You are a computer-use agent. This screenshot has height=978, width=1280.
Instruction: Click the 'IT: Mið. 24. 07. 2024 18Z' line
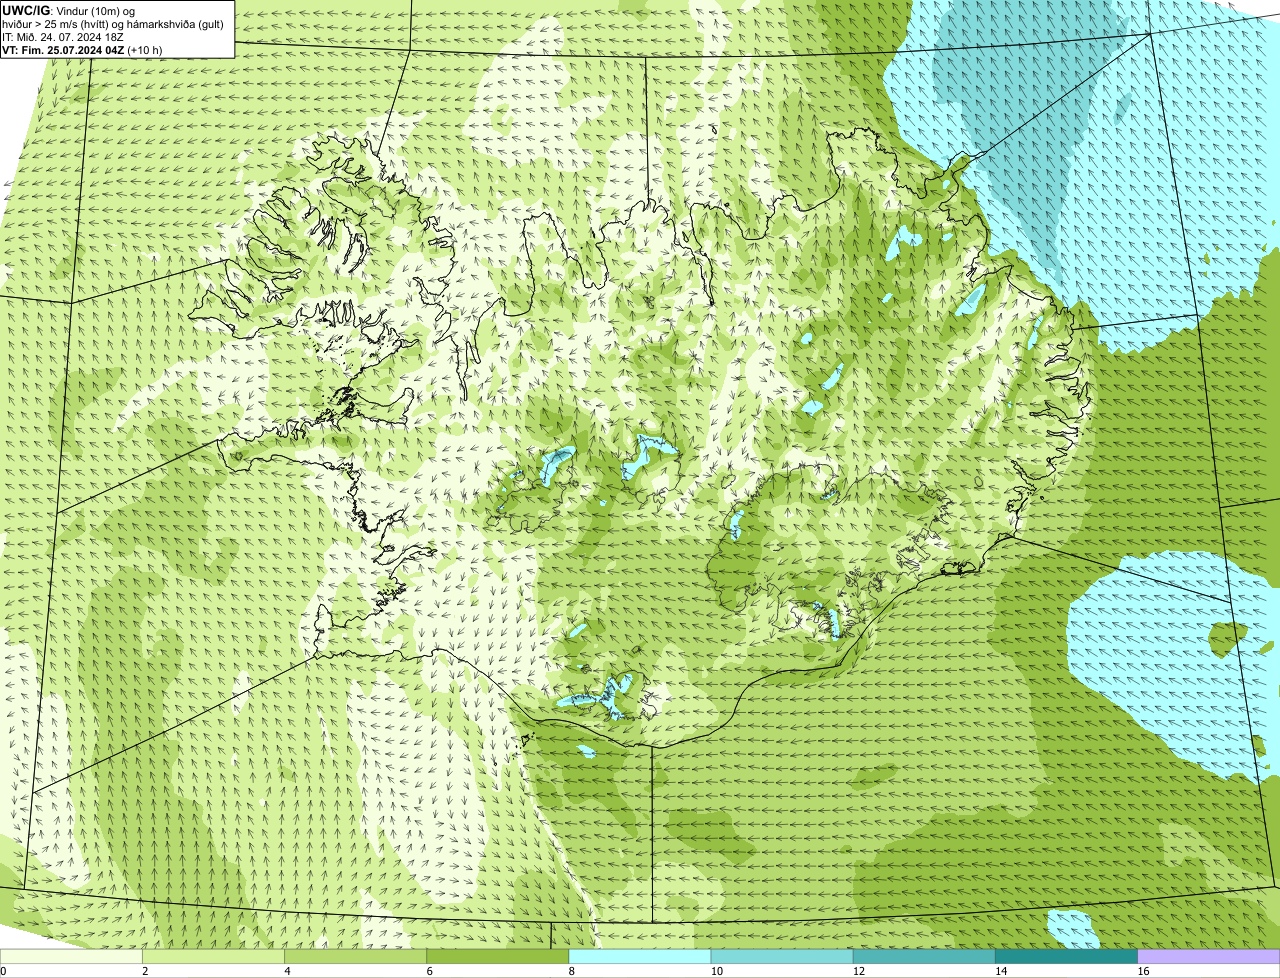65,37
